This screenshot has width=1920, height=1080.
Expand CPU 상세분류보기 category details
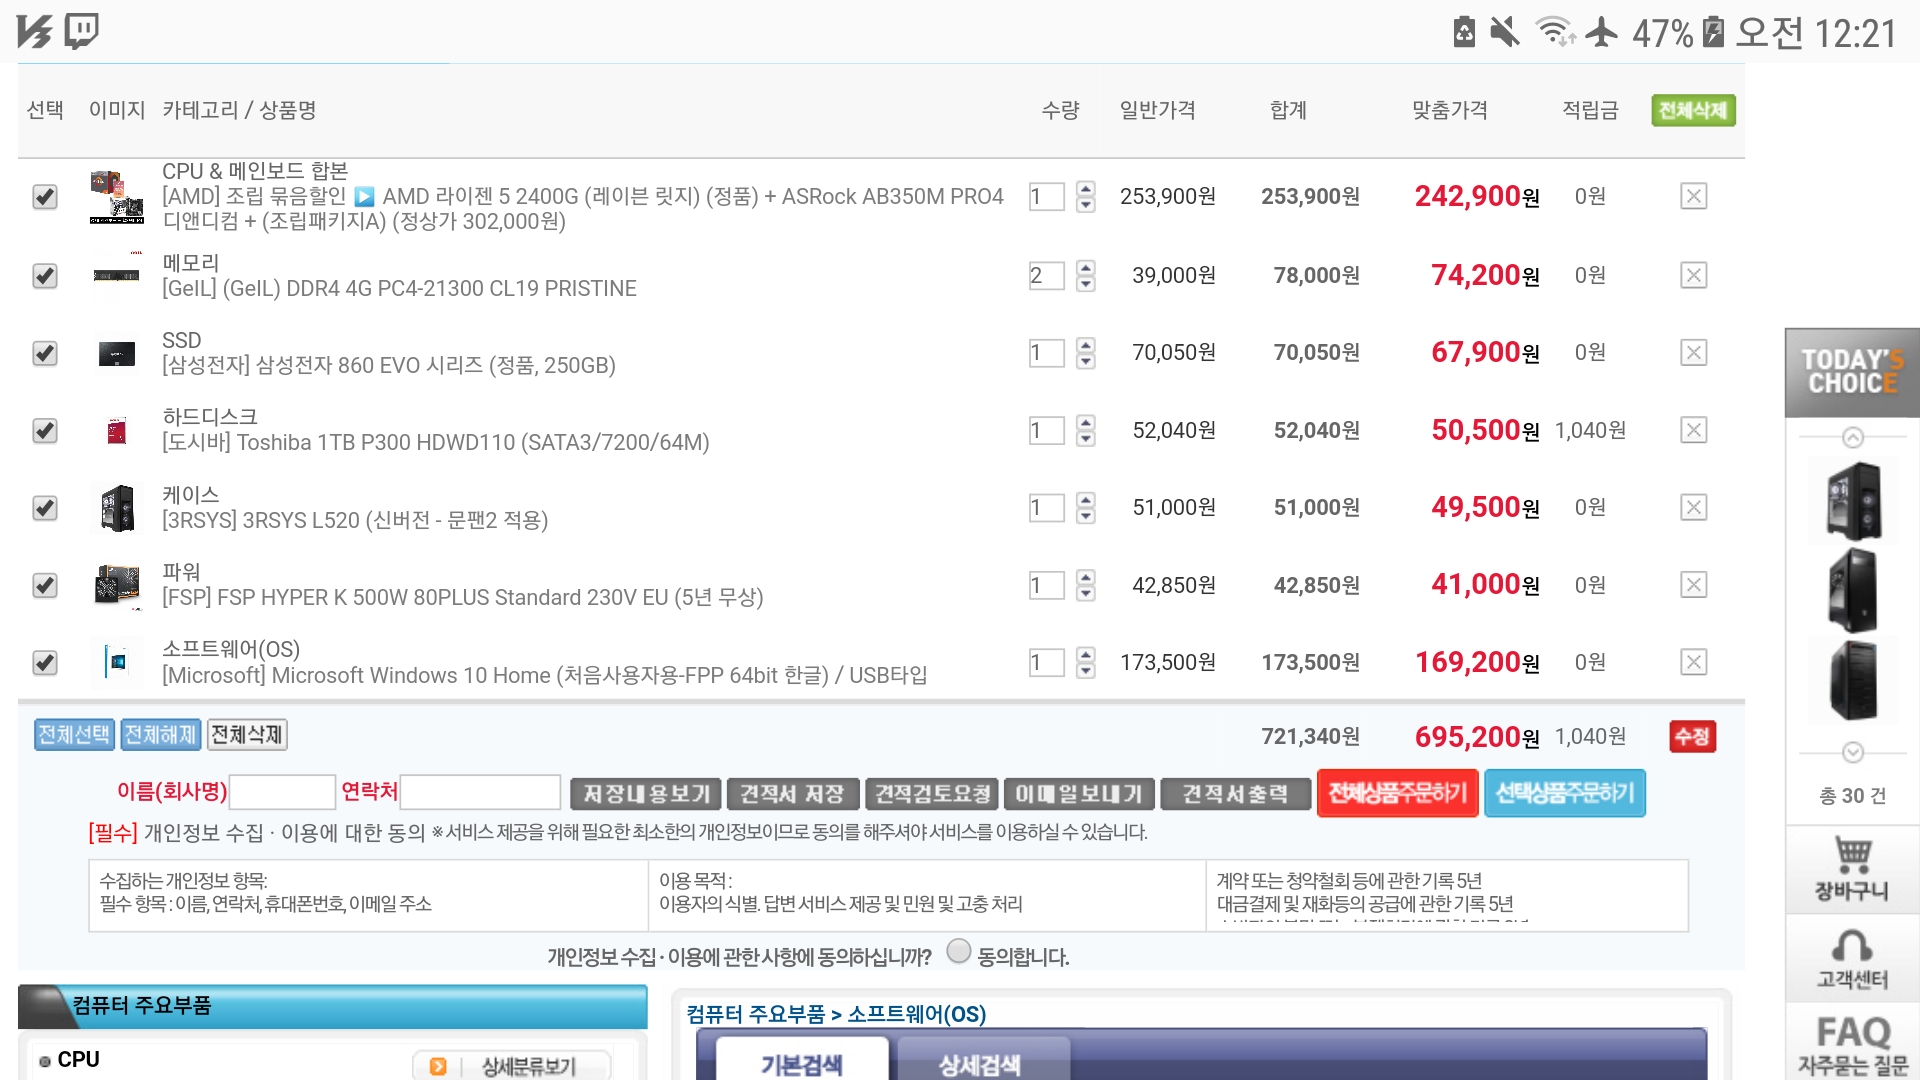point(512,1066)
